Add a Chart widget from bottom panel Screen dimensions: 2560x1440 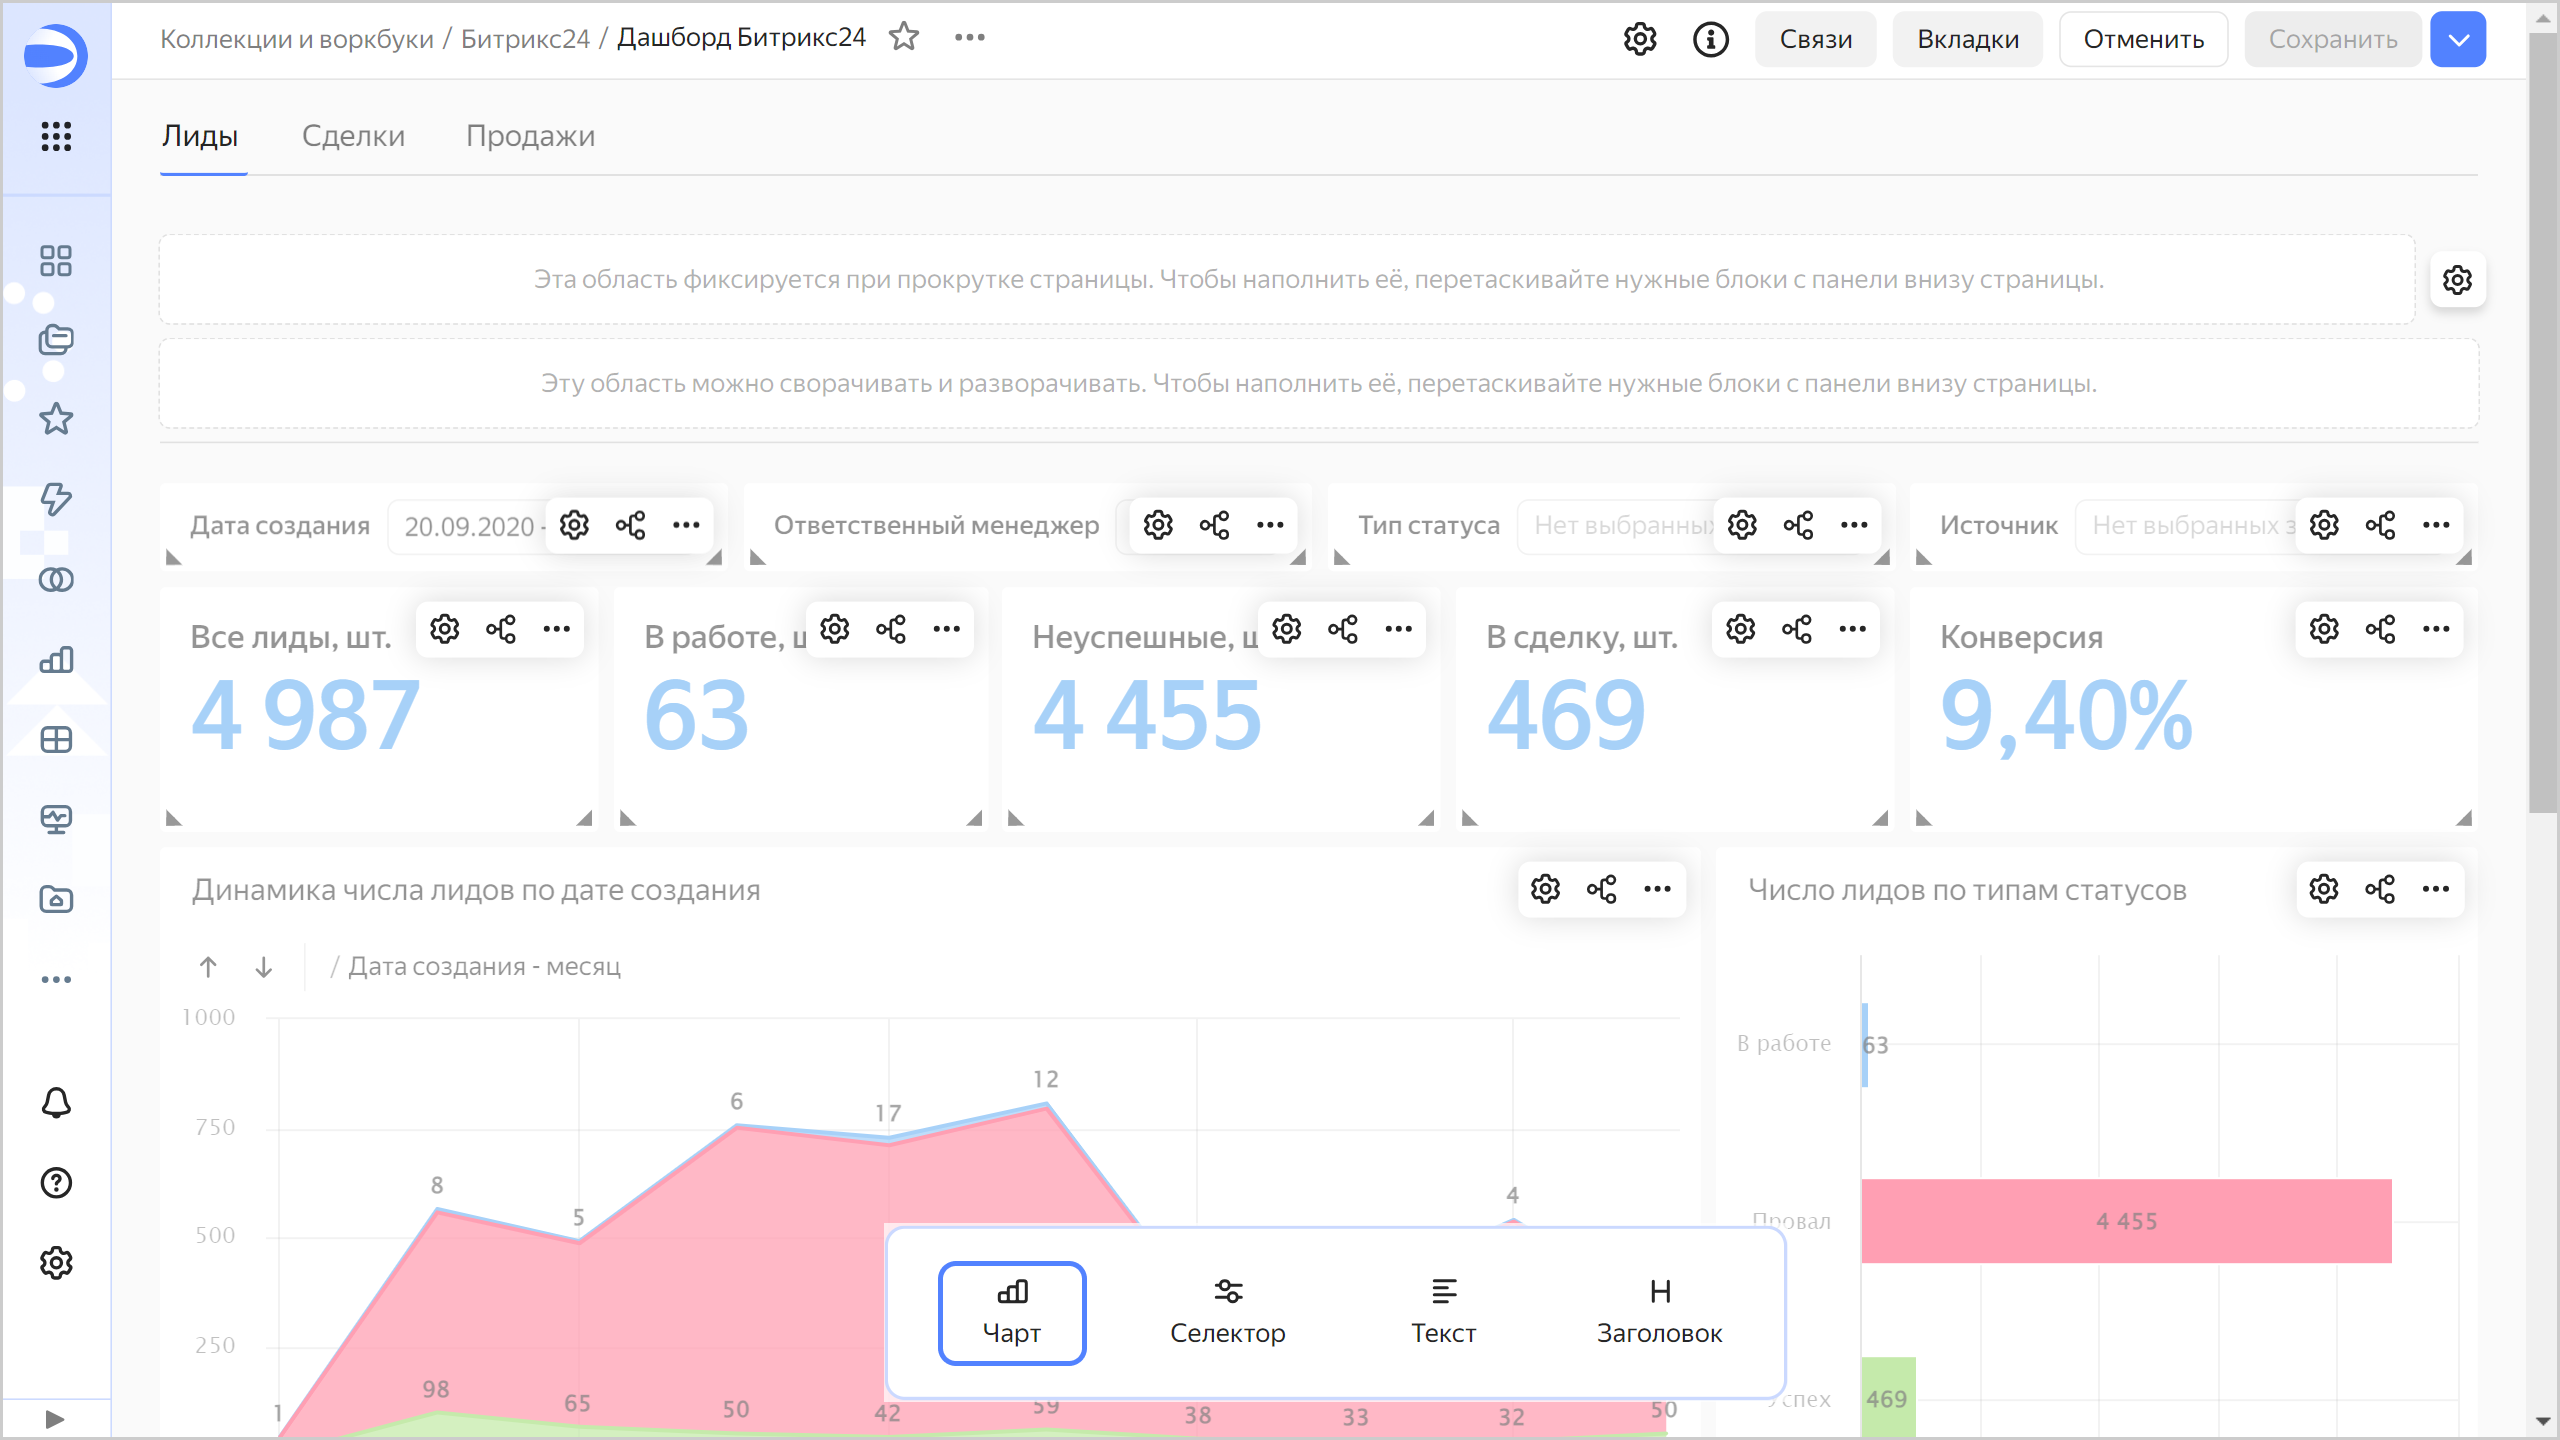click(x=1011, y=1312)
